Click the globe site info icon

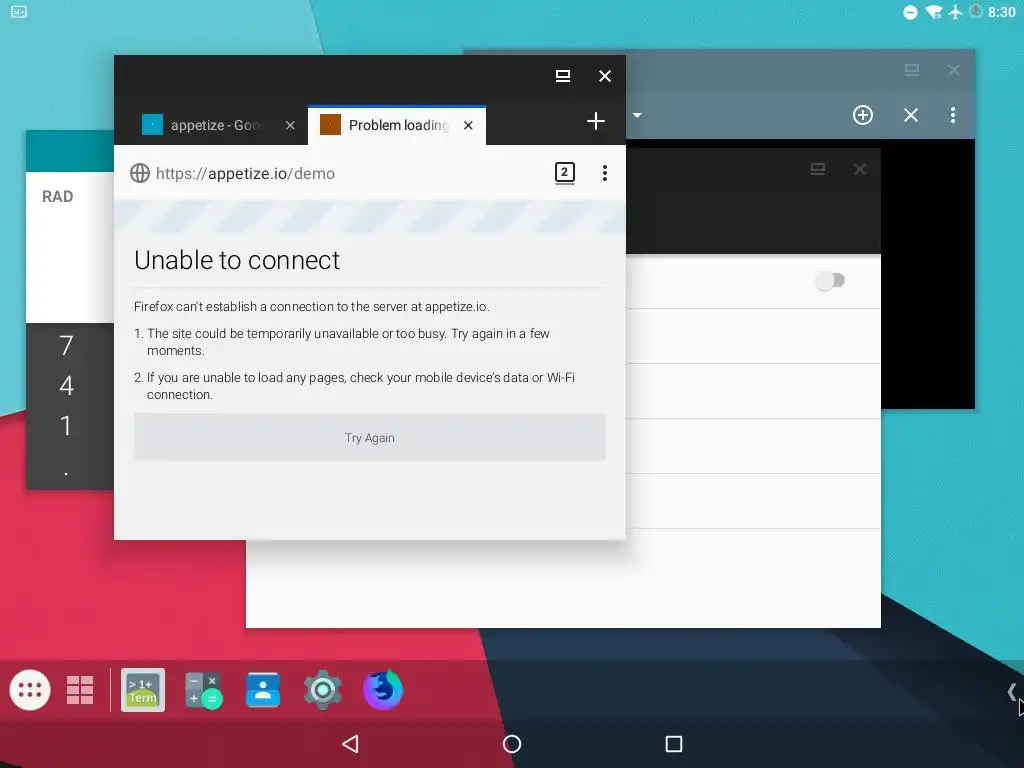coord(140,173)
